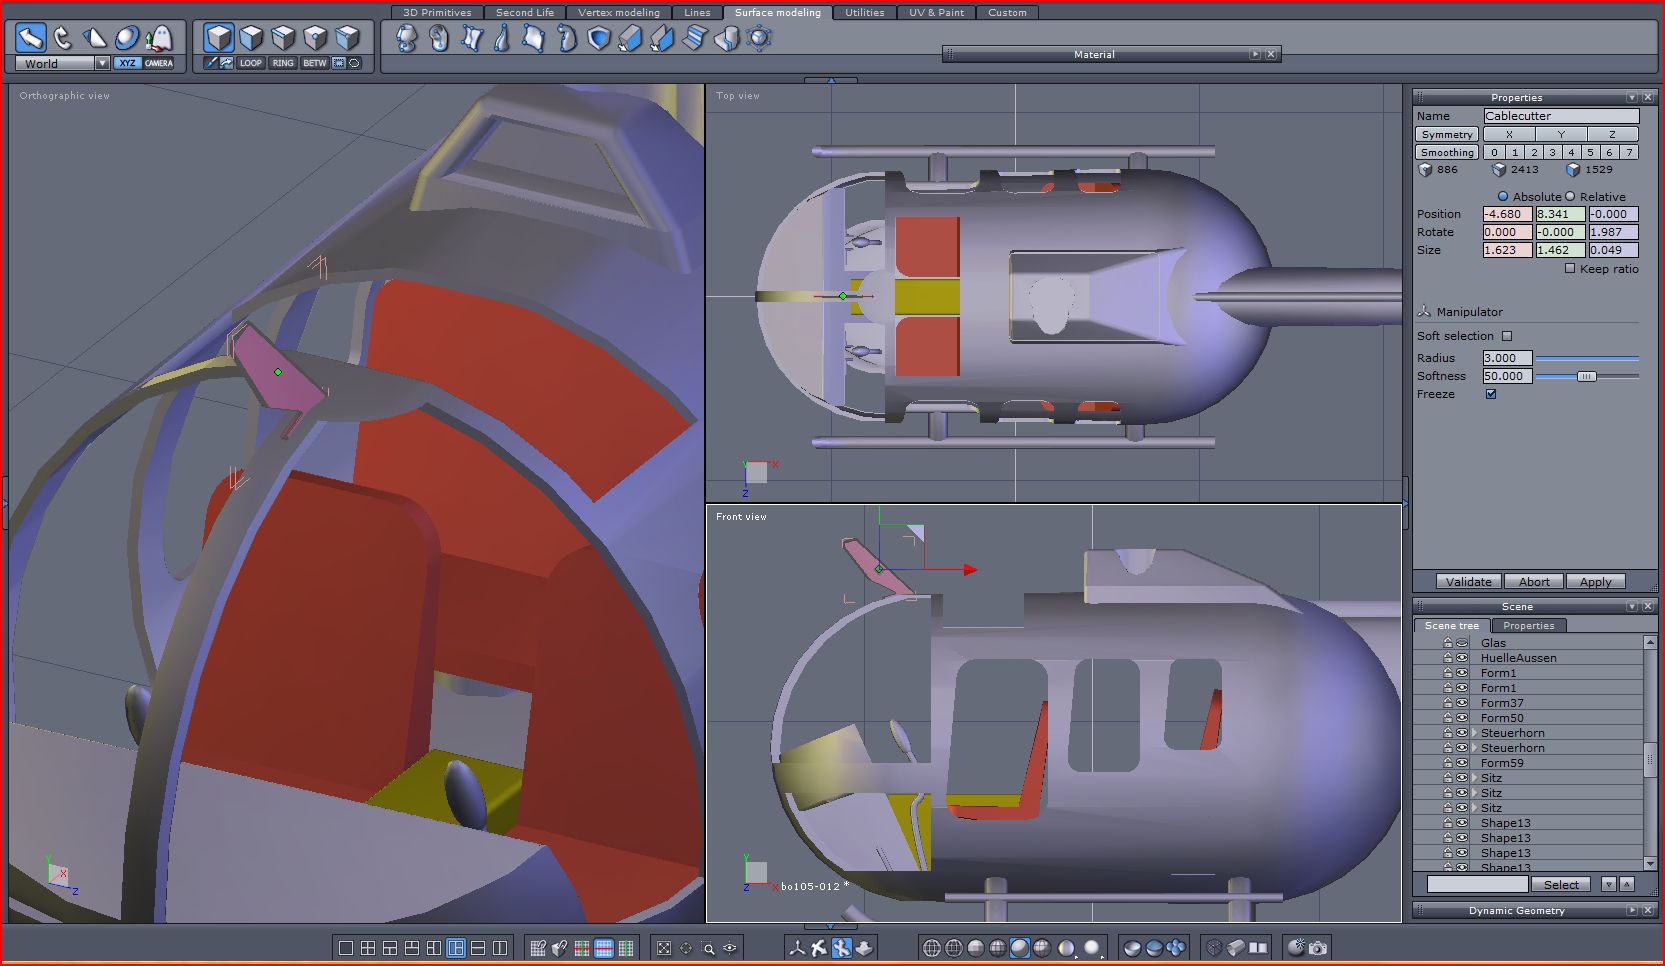Switch to the Vertex modeling tab
Screen dimensions: 1665x966
pyautogui.click(x=618, y=12)
